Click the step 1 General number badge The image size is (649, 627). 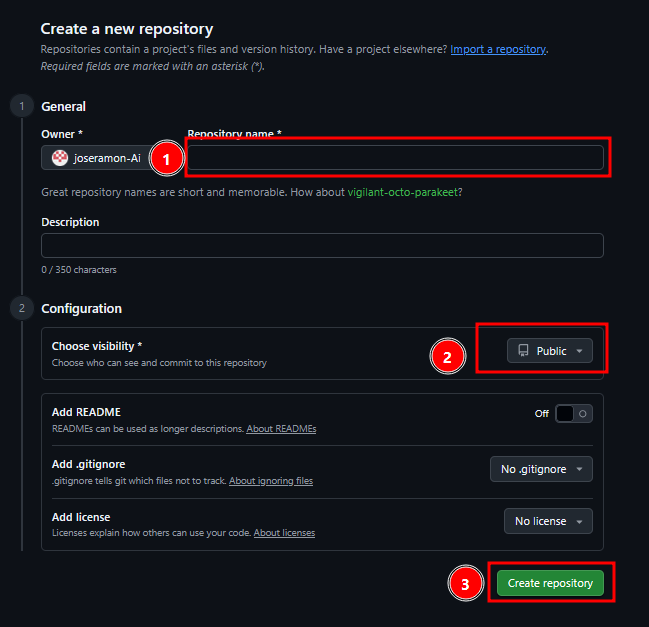[x=21, y=106]
